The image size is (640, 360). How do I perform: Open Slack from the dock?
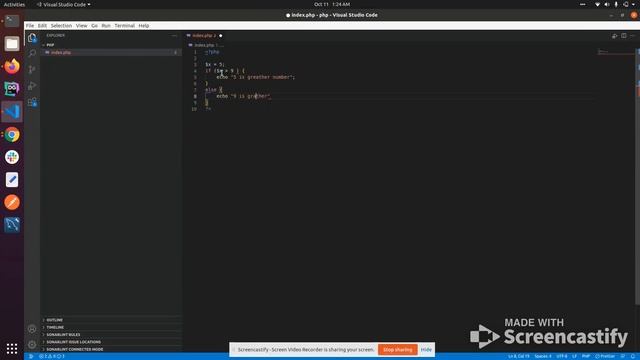click(x=12, y=157)
